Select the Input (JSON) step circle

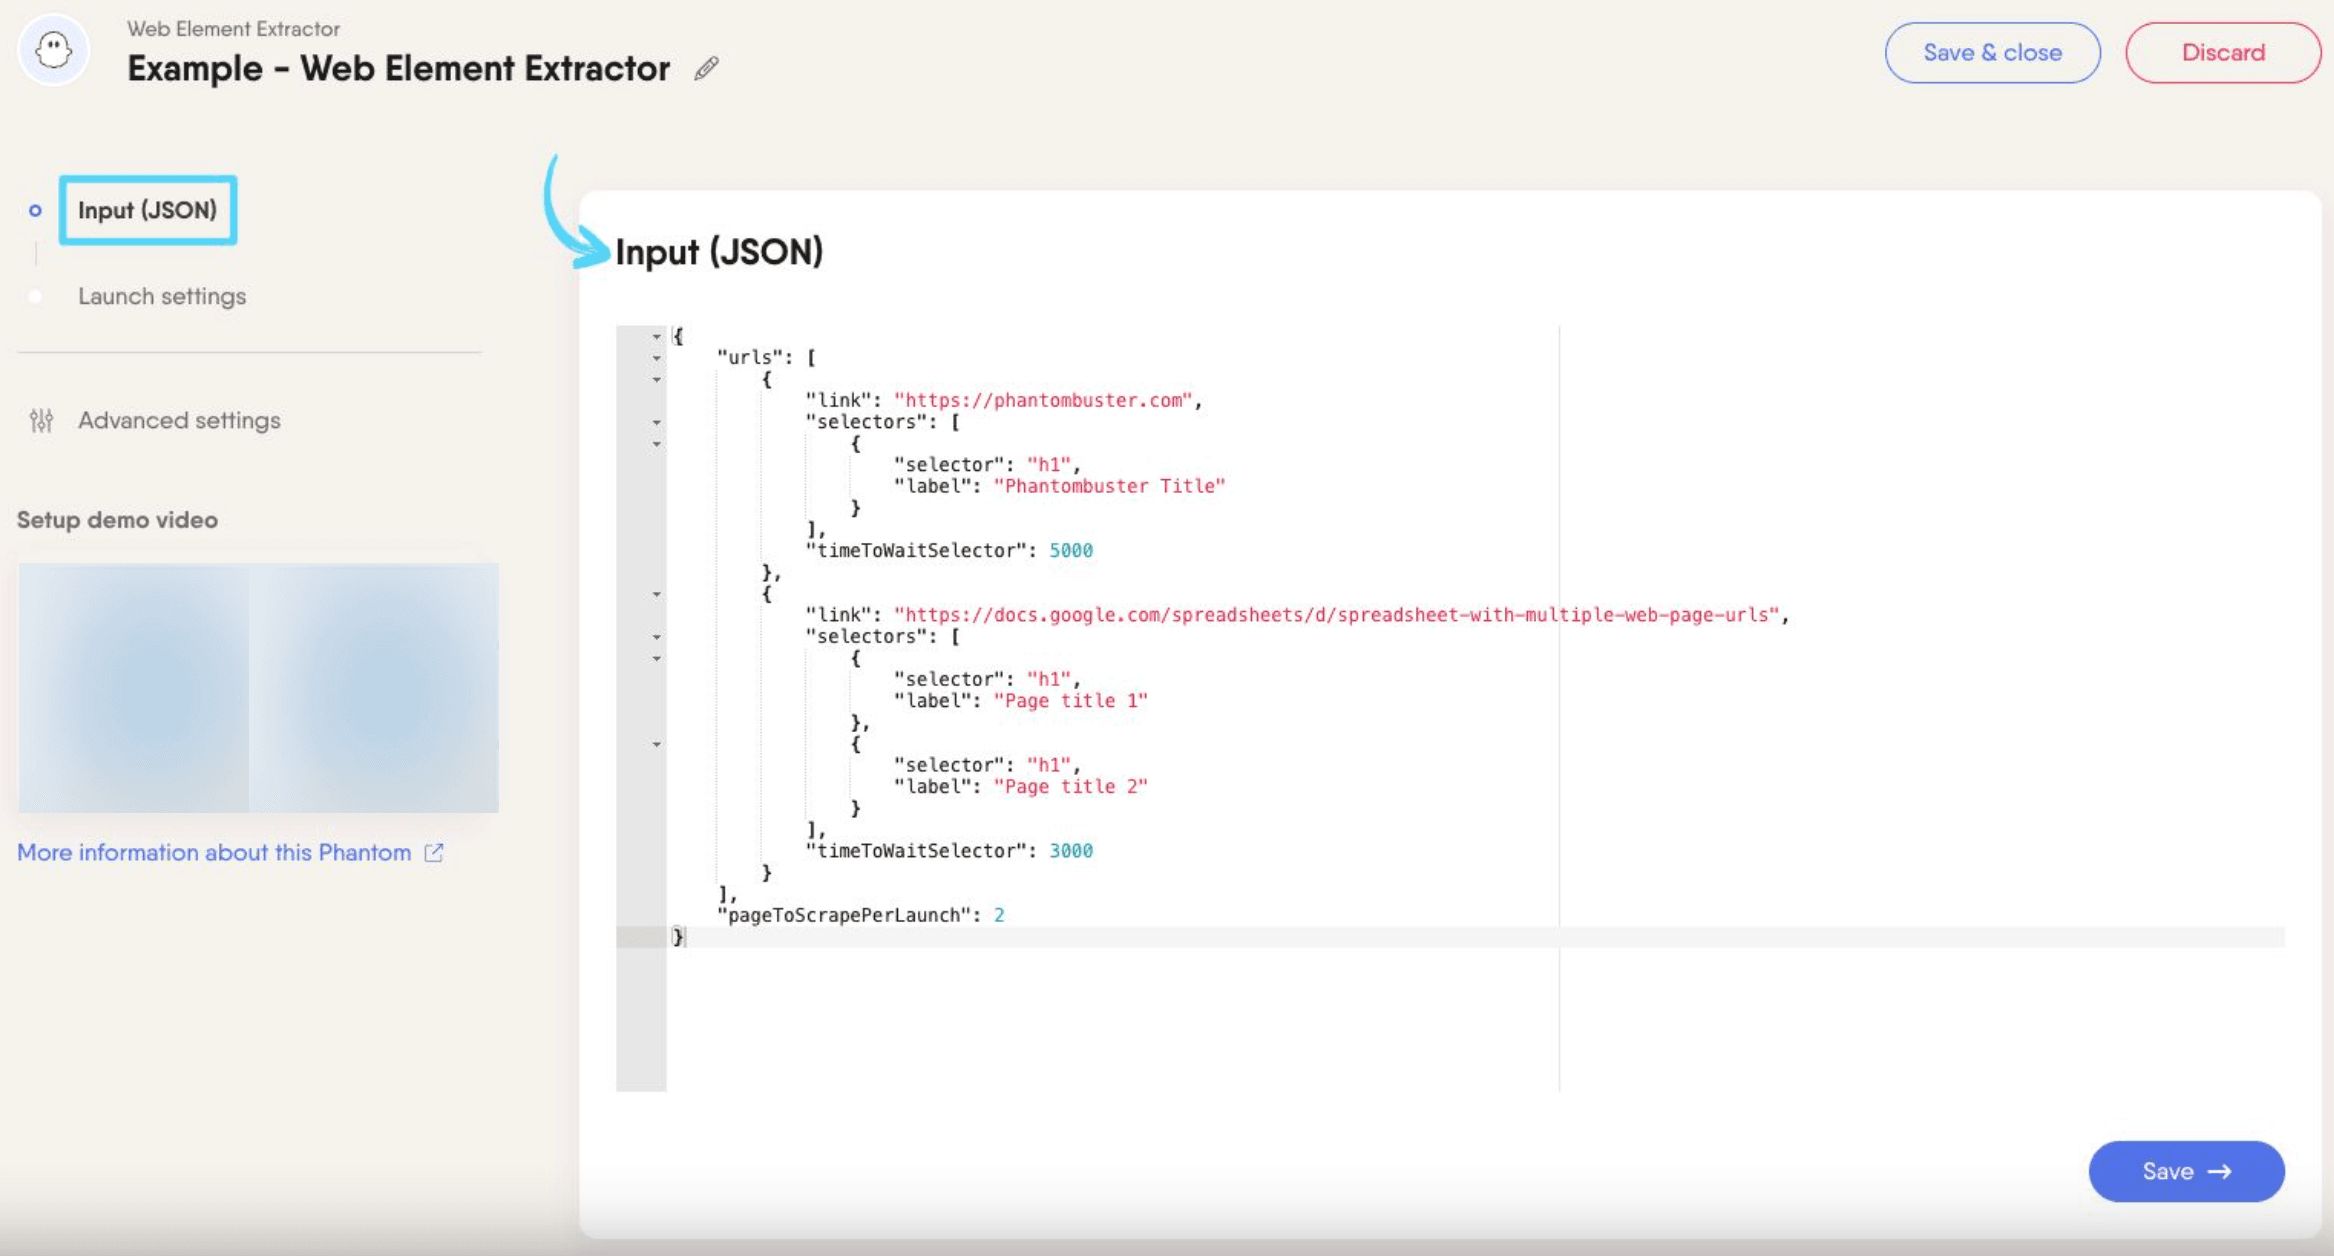coord(35,210)
